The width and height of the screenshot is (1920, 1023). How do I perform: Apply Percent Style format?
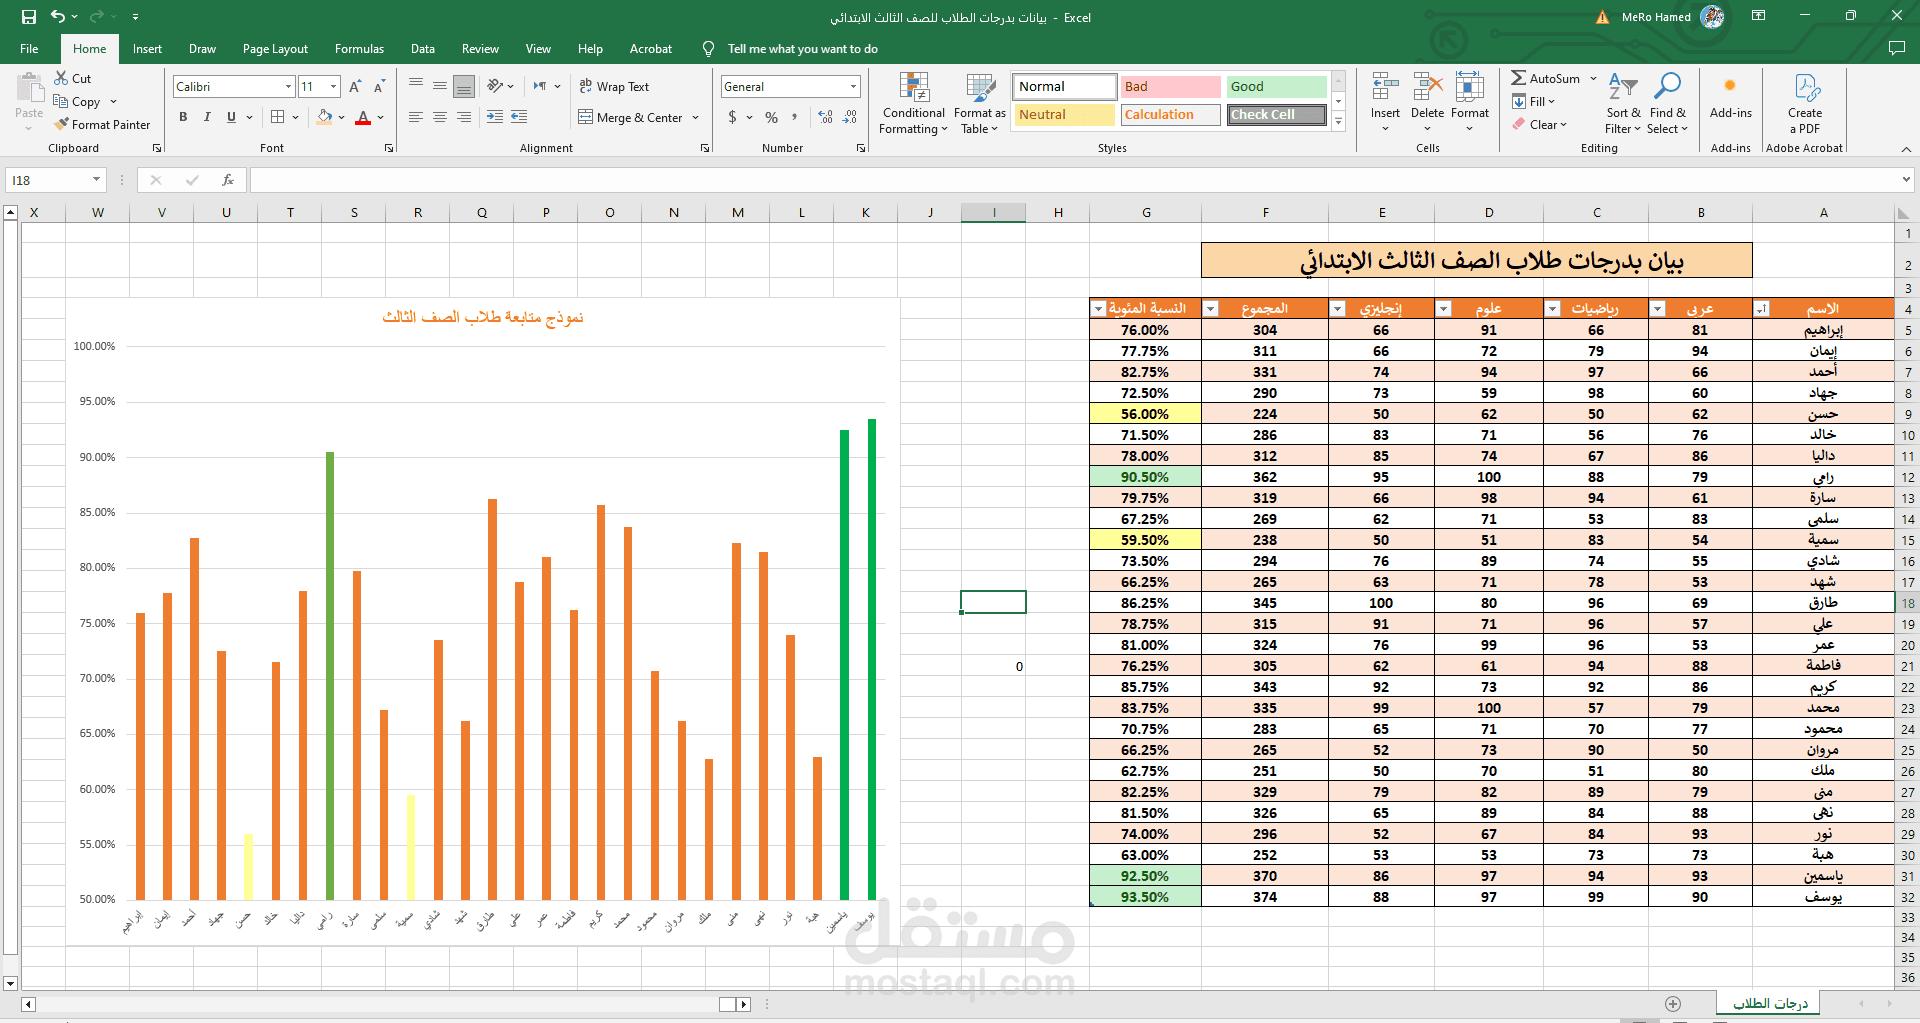pos(771,117)
